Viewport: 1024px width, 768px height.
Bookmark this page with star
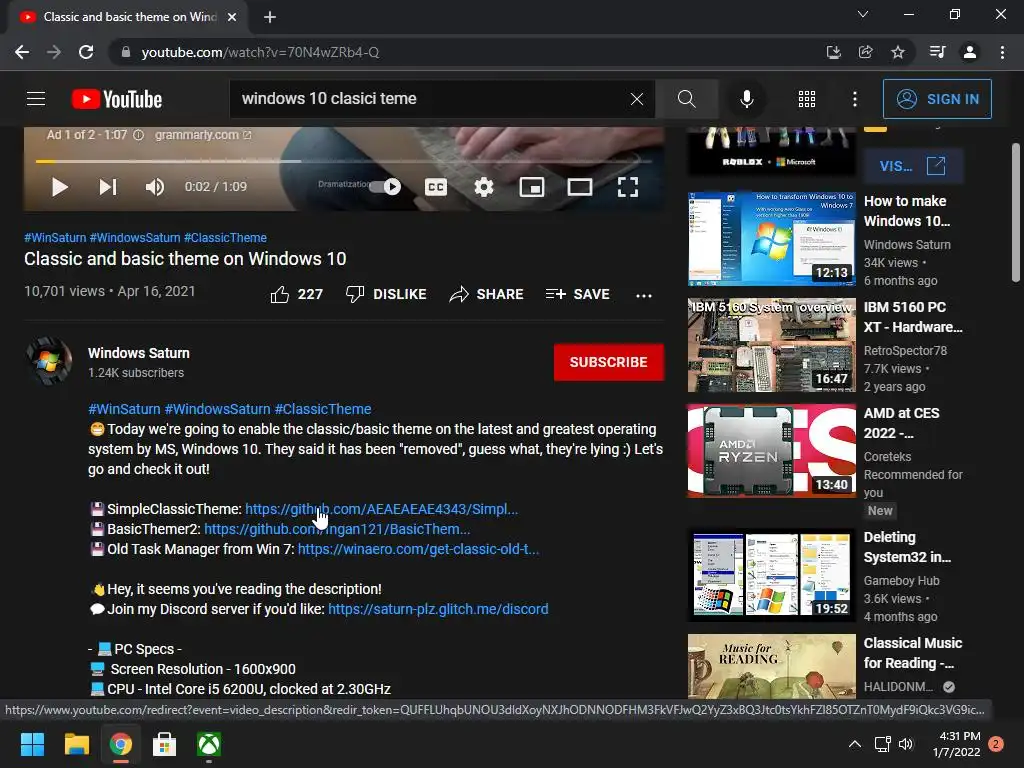click(x=898, y=52)
